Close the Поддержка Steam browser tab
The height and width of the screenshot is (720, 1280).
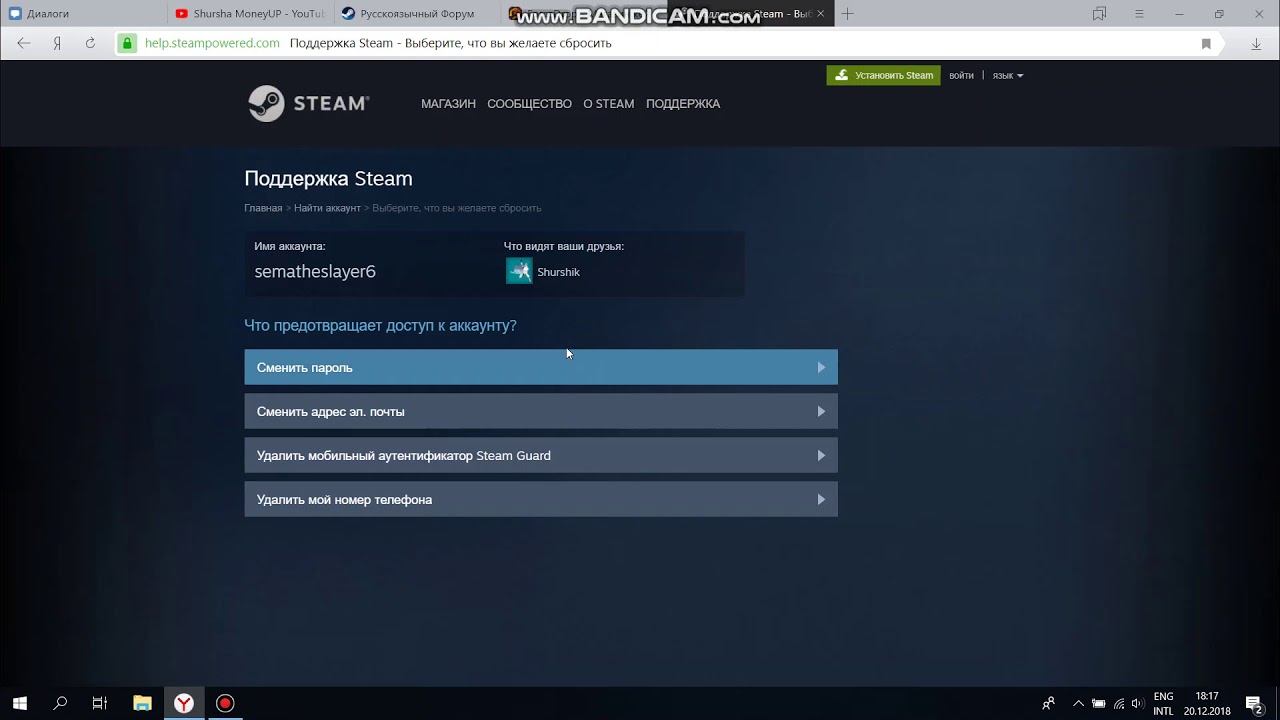(820, 14)
